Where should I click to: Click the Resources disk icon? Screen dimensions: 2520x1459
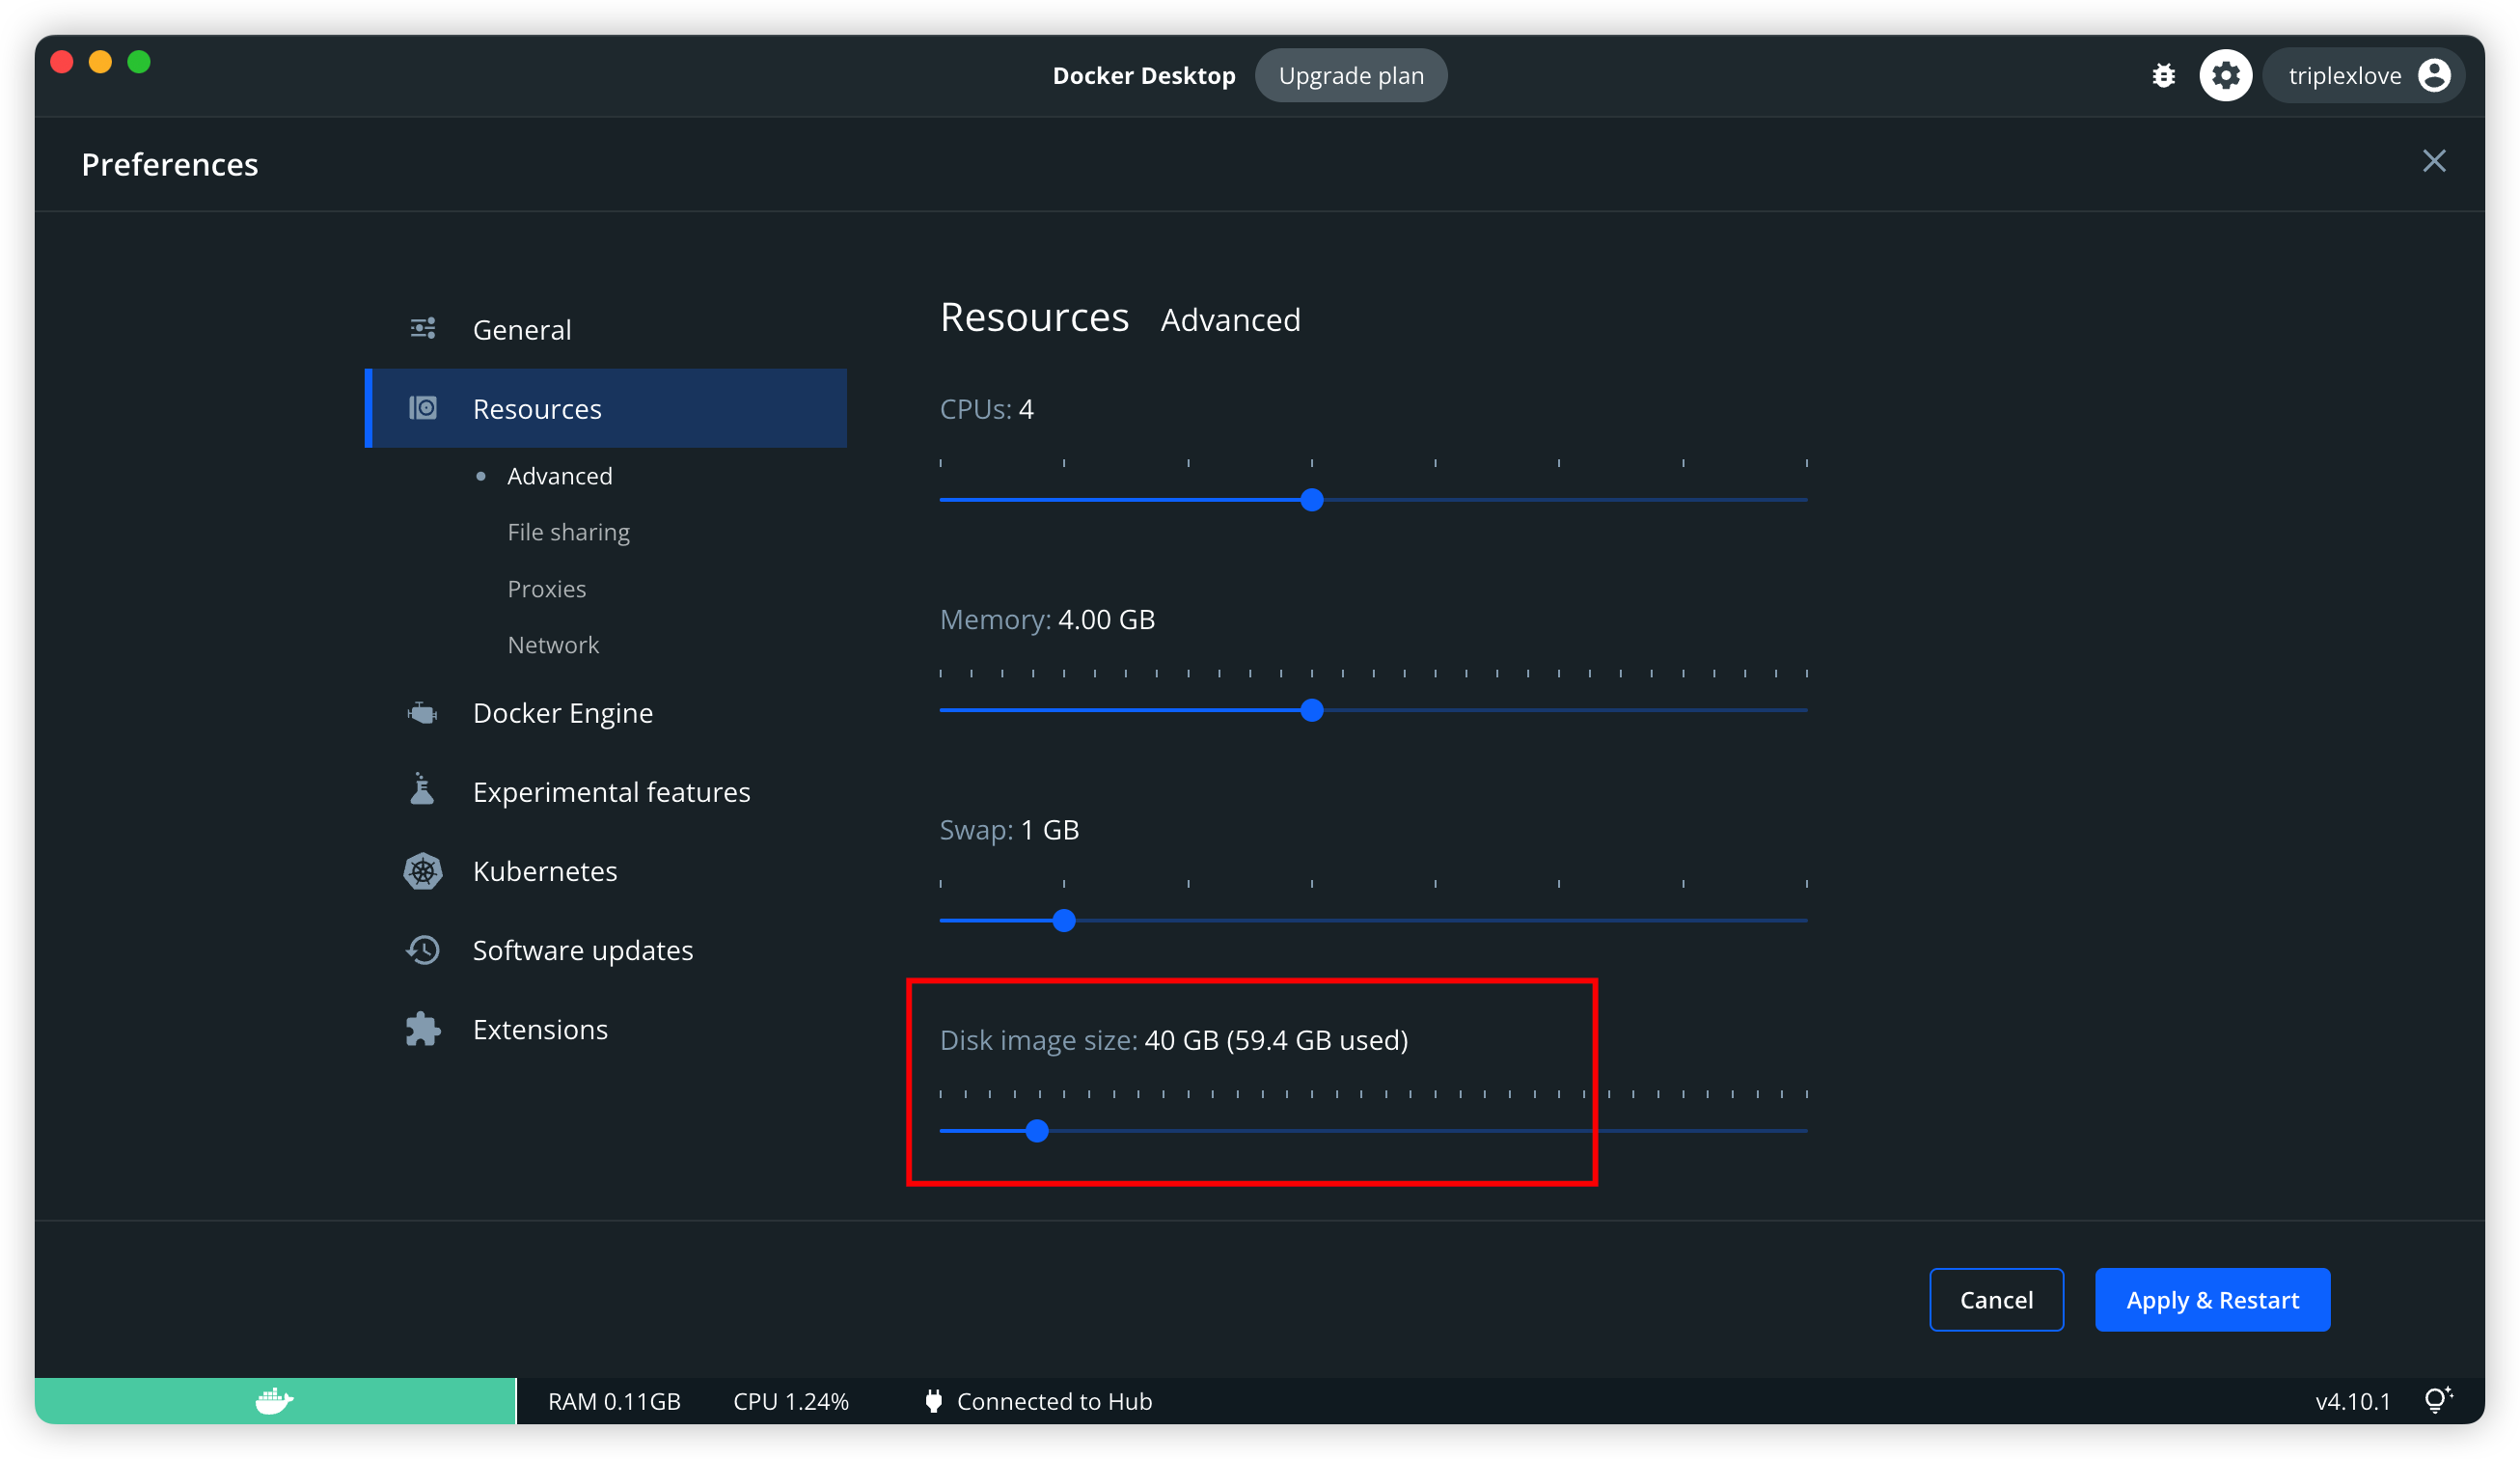(x=423, y=408)
